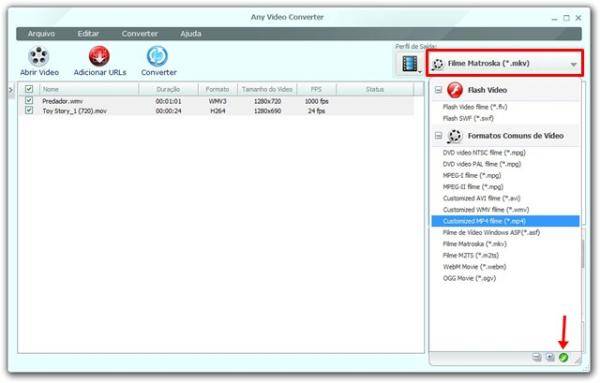The image size is (600, 383).
Task: Open the Arquivo menu
Action: click(41, 34)
